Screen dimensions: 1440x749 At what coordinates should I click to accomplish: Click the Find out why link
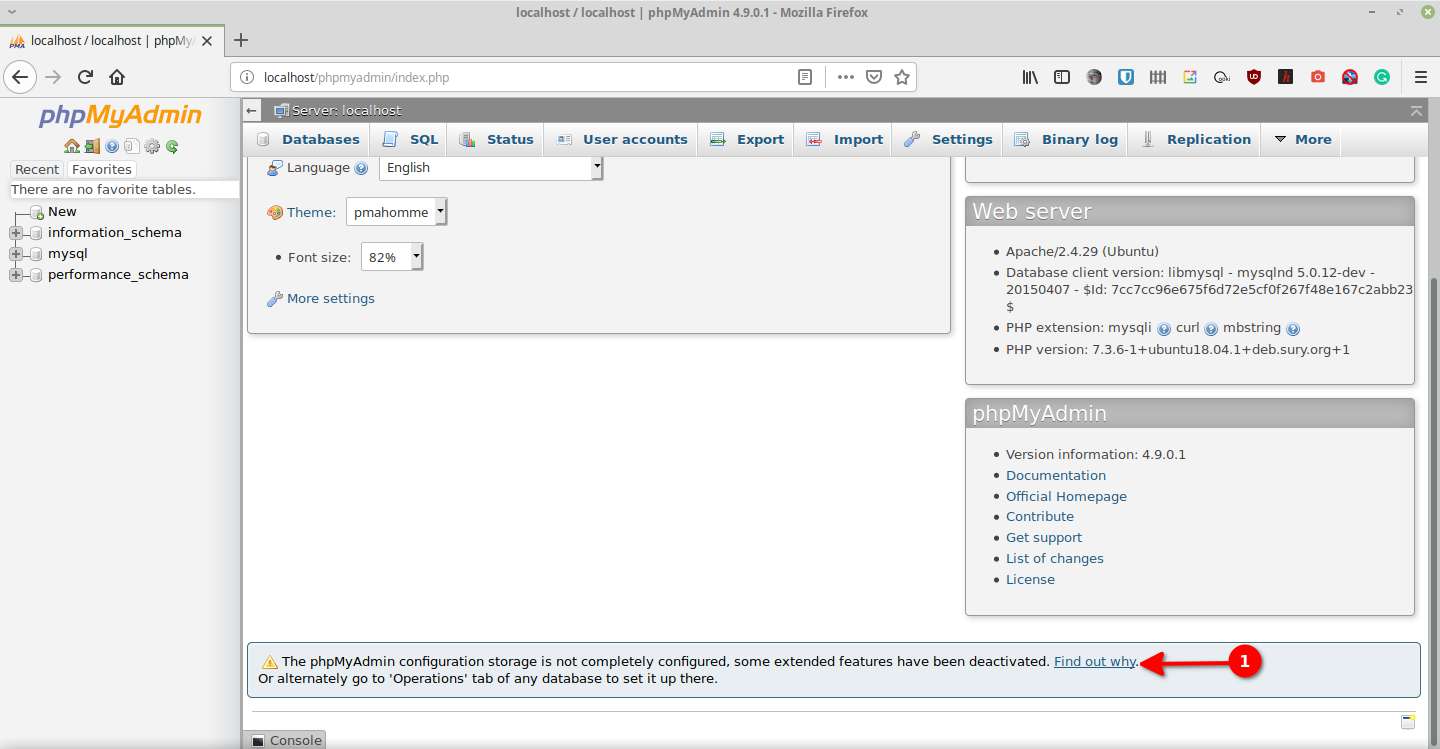coord(1095,662)
